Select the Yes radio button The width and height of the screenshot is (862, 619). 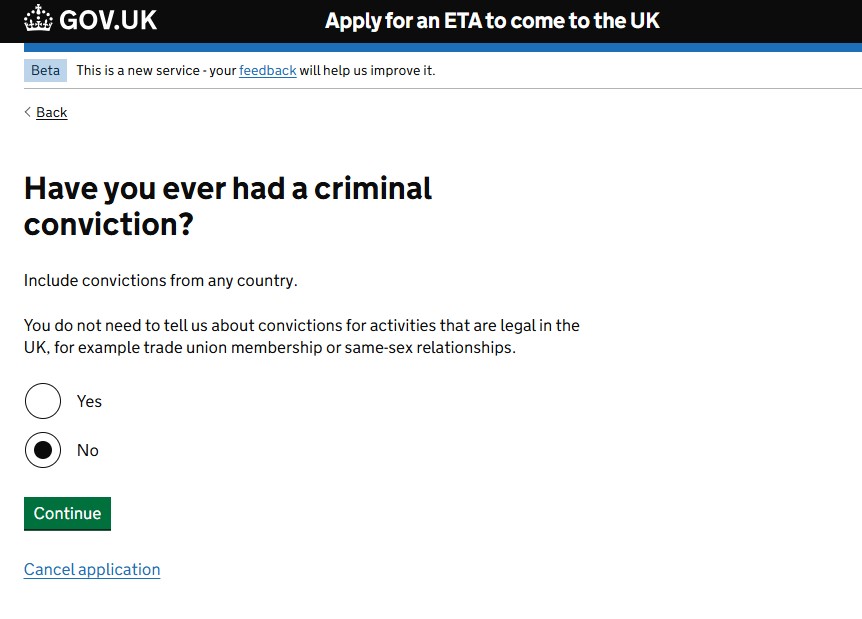43,401
